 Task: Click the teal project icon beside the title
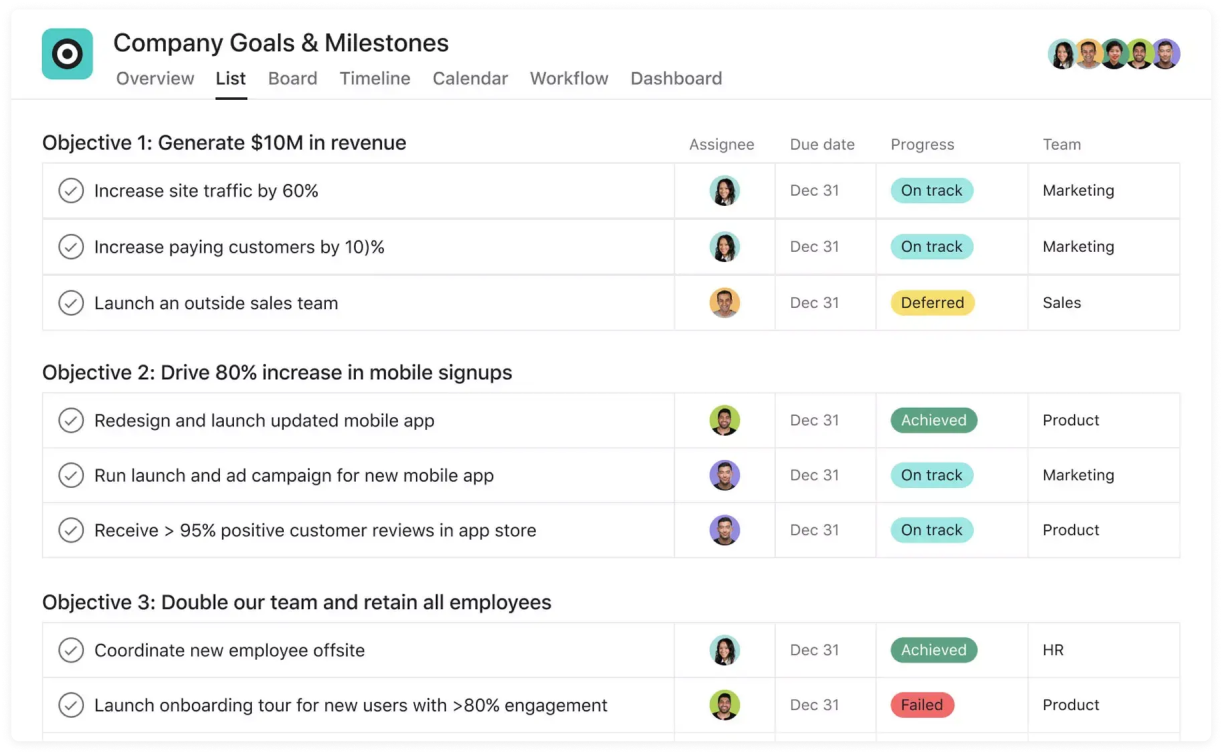pyautogui.click(x=67, y=54)
